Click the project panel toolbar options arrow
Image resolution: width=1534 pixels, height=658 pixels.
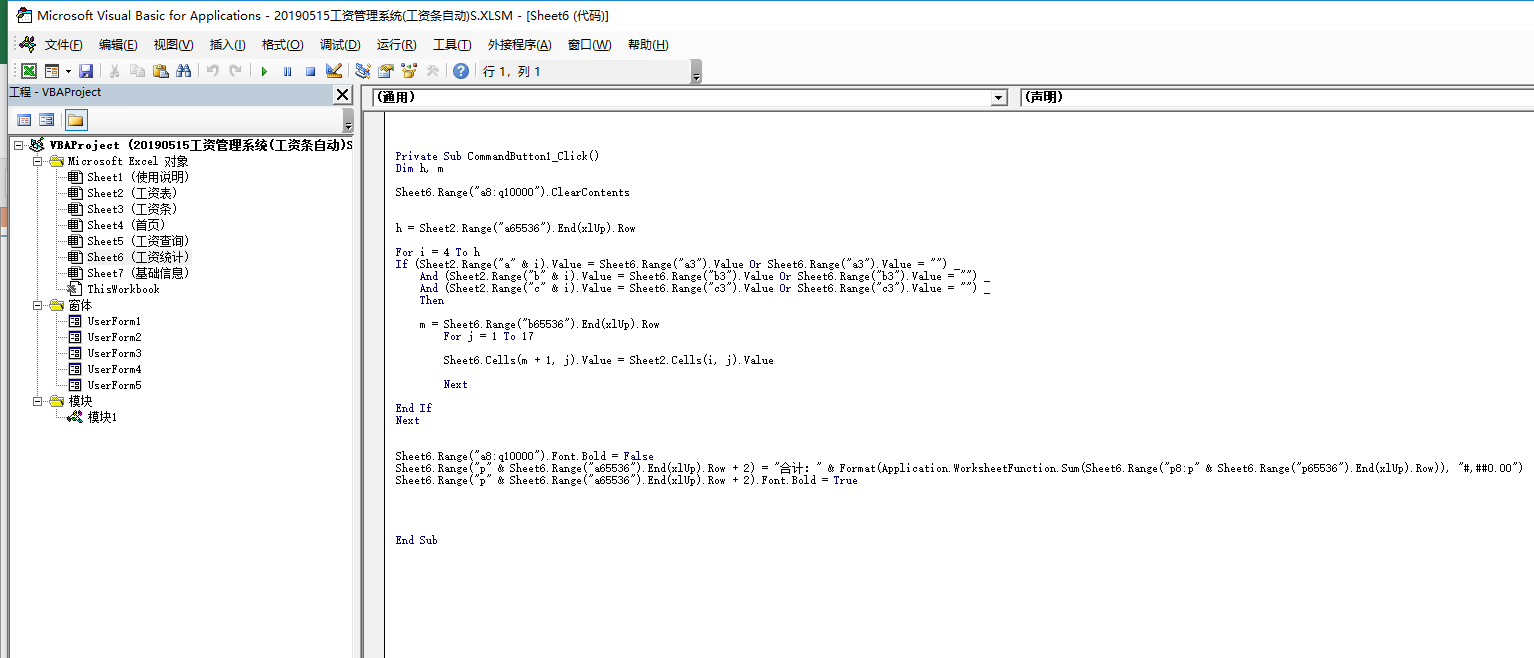pos(348,121)
